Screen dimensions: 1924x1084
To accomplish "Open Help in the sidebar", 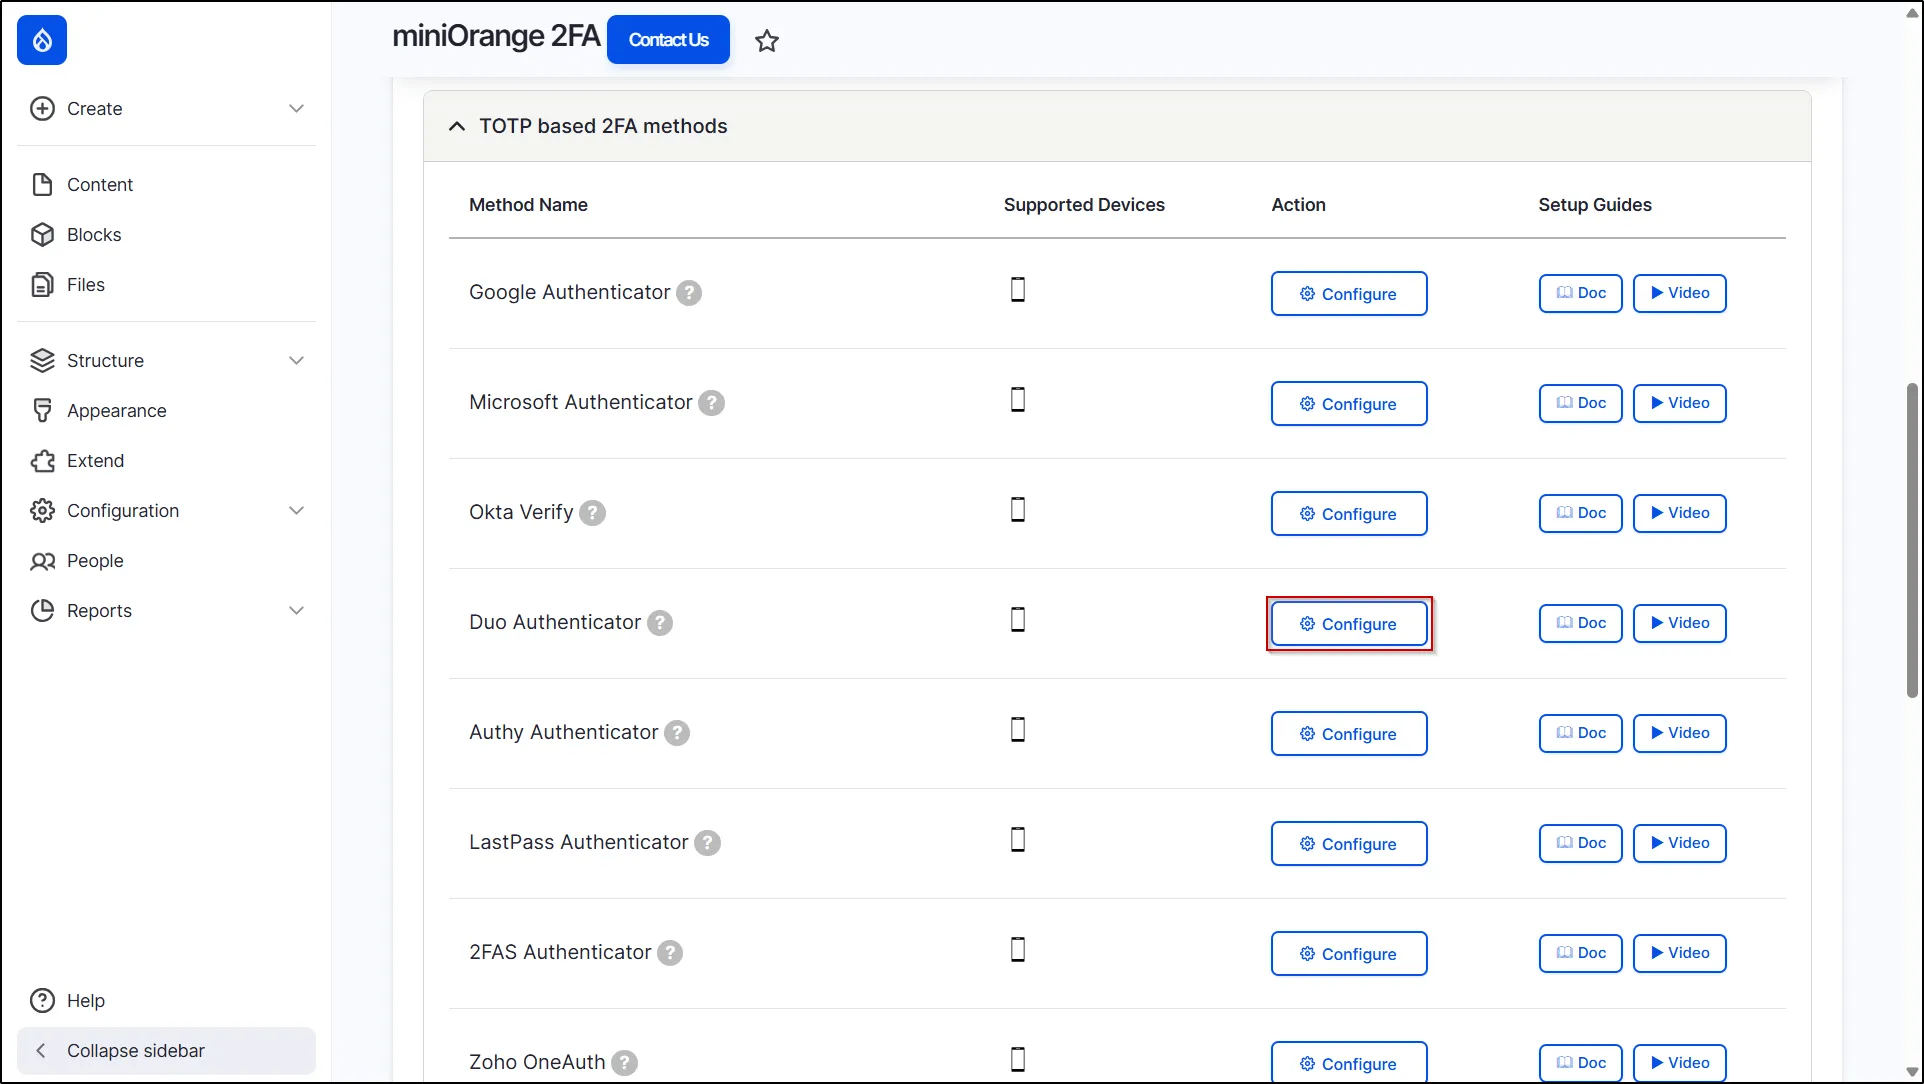I will pyautogui.click(x=166, y=1001).
